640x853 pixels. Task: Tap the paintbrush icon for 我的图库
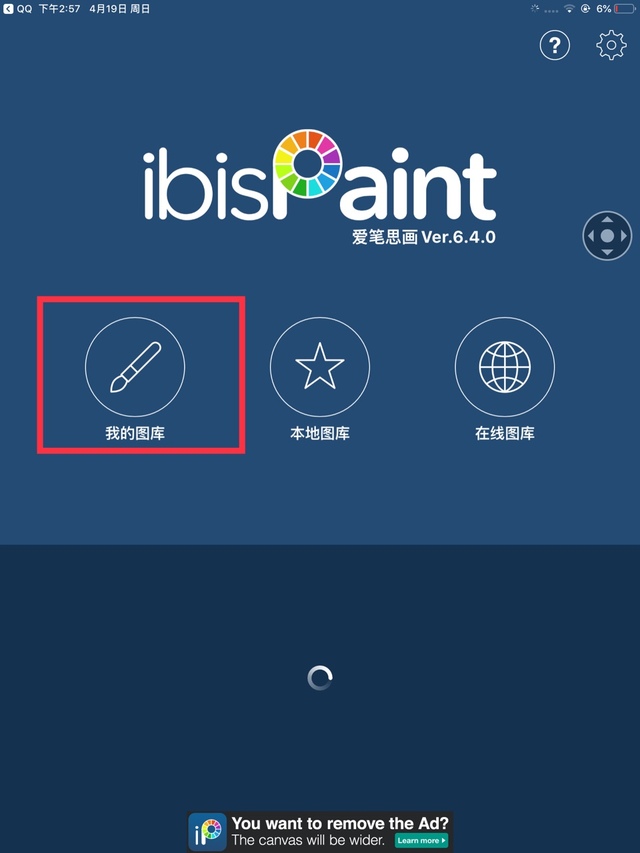point(135,367)
